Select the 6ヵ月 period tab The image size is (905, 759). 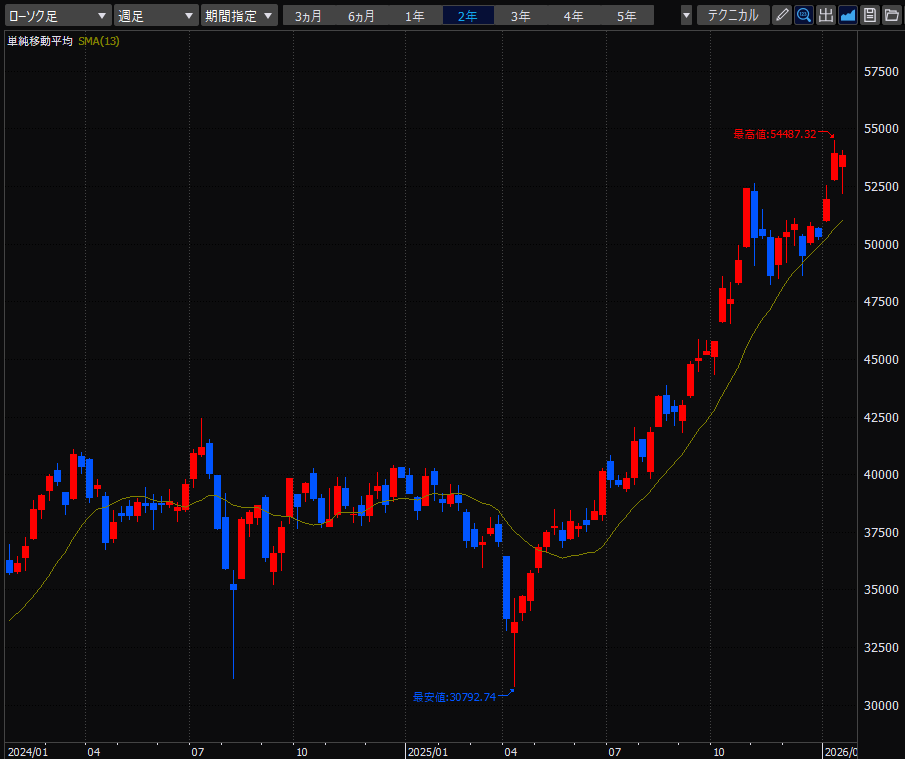(x=361, y=16)
